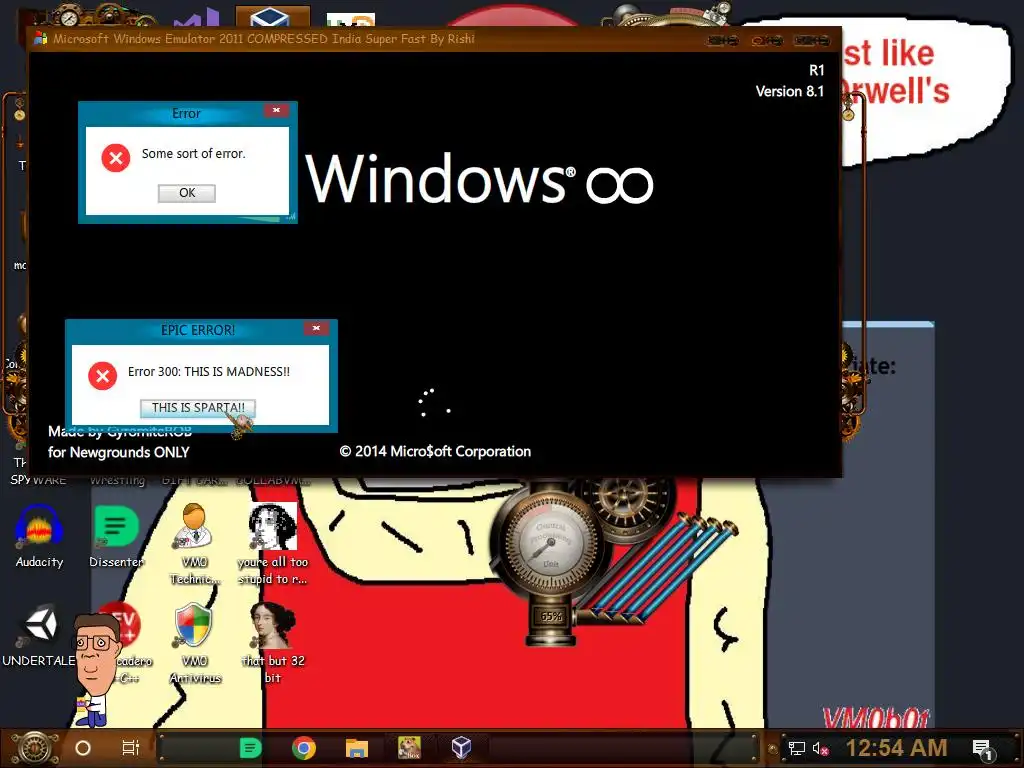This screenshot has height=768, width=1024.
Task: Click '© 2014 Micro$oft Corporation' text
Action: [435, 451]
